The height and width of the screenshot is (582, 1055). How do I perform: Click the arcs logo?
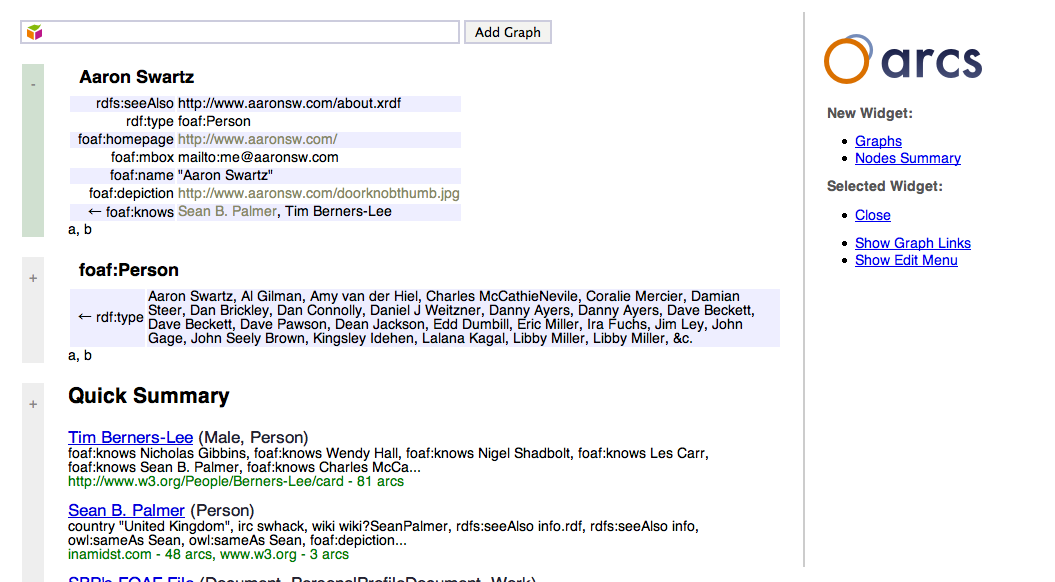[902, 59]
